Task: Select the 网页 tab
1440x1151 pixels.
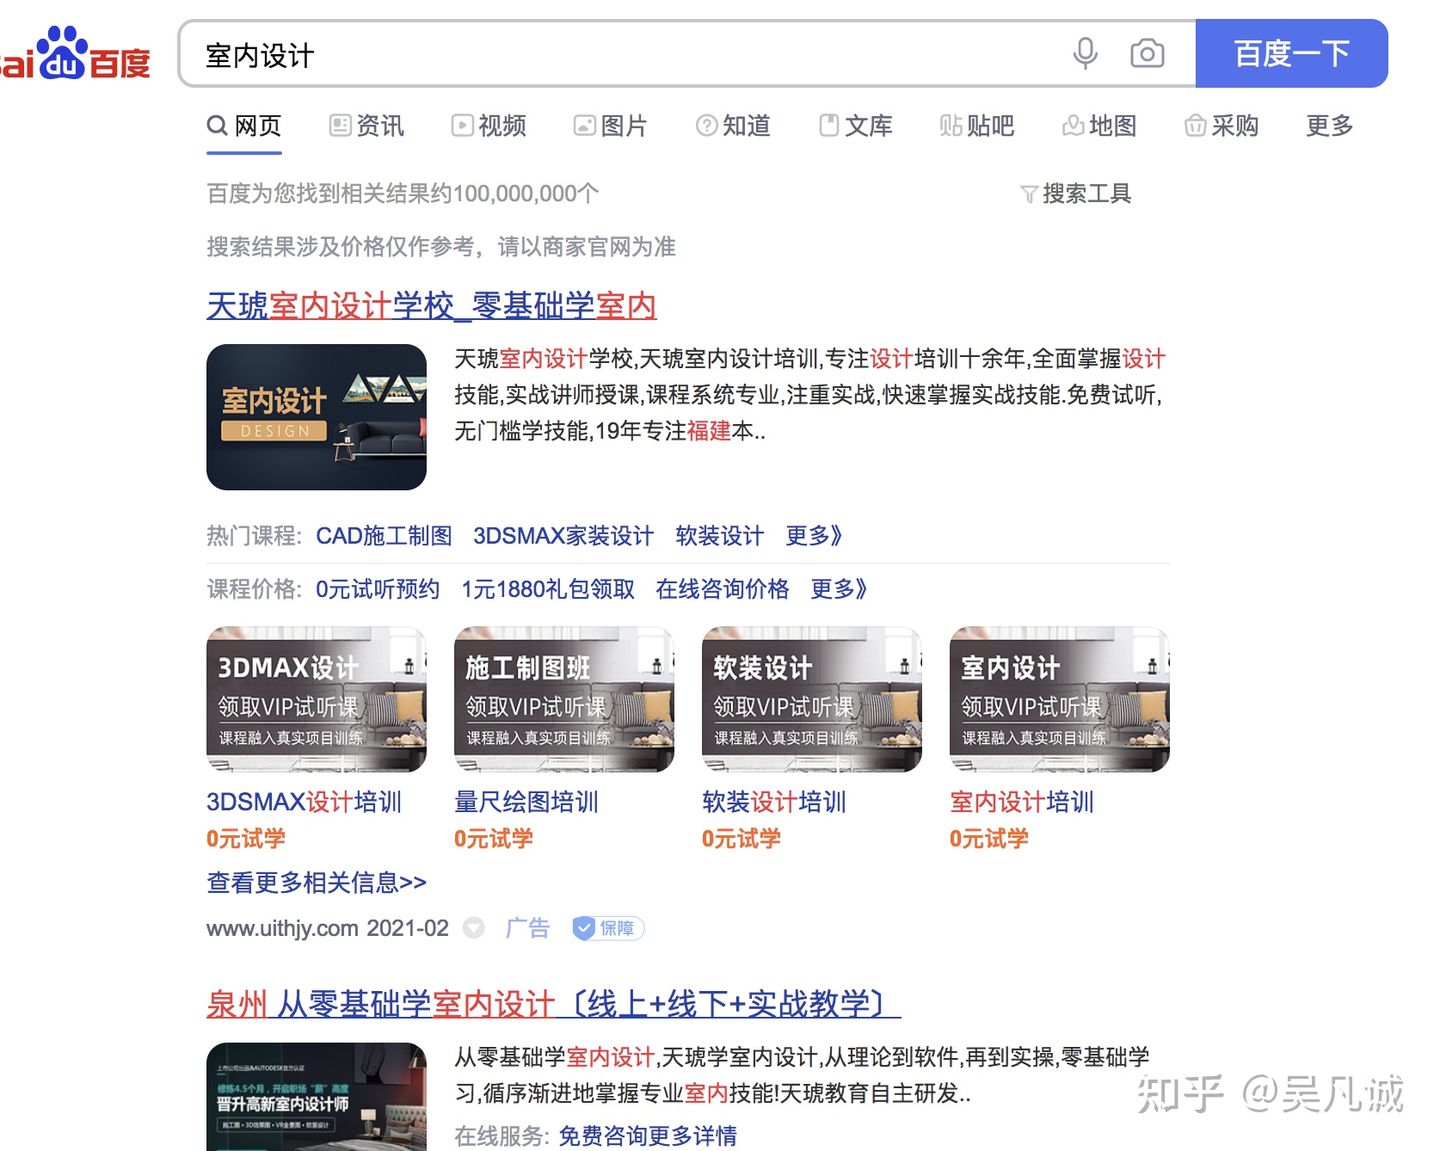Action: pos(244,126)
